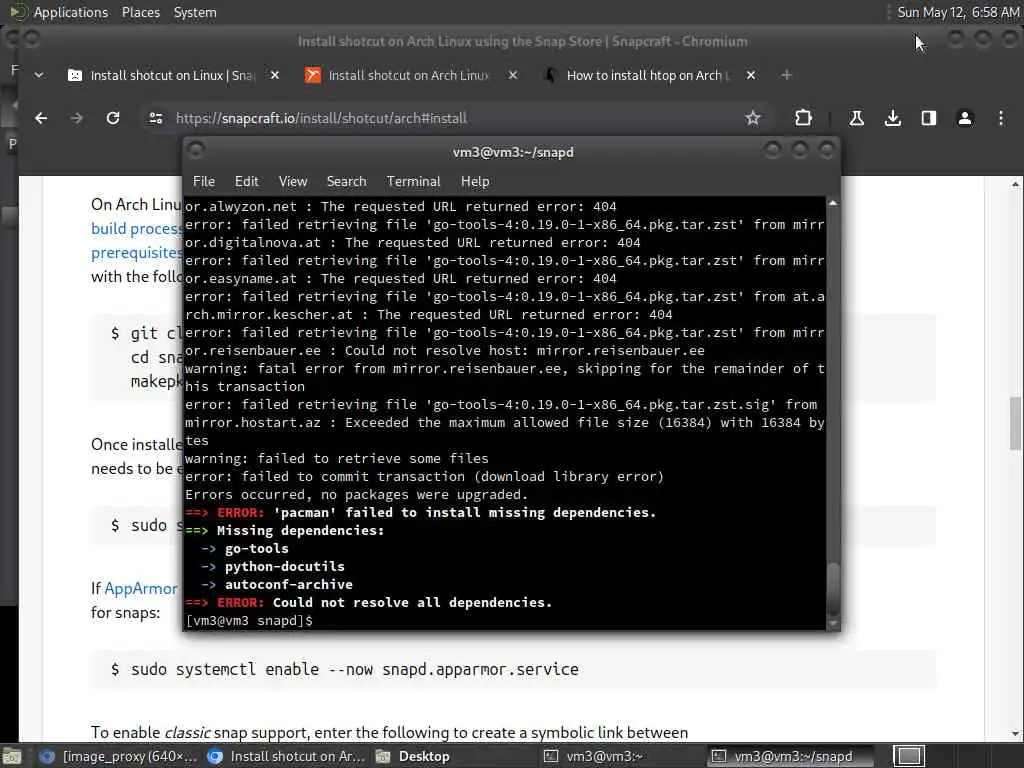Open terminal Edit menu

246,182
